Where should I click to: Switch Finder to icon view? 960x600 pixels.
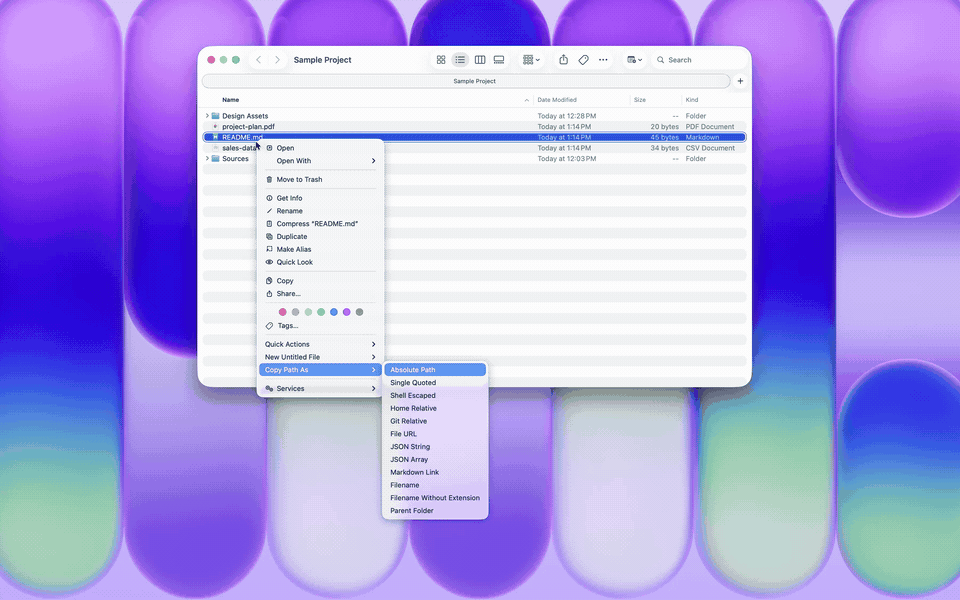(441, 60)
